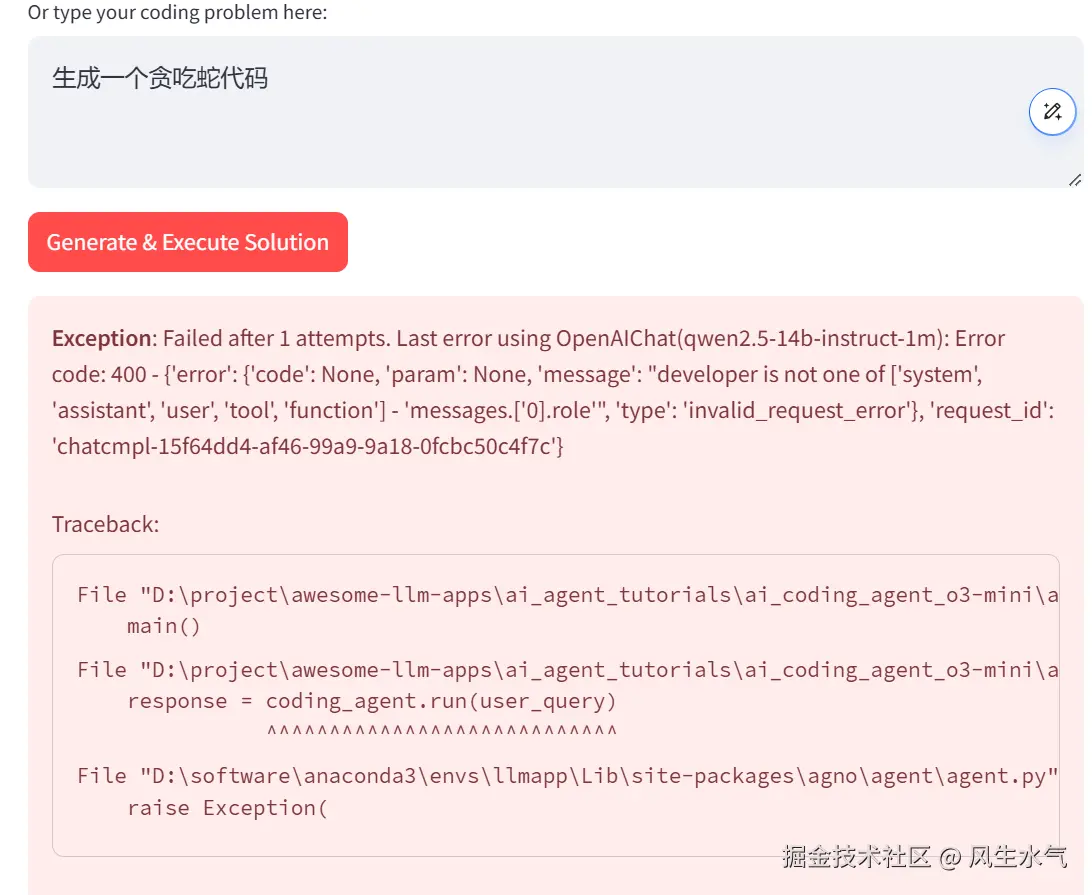
Task: Click the second File path line in the traceback
Action: (567, 670)
